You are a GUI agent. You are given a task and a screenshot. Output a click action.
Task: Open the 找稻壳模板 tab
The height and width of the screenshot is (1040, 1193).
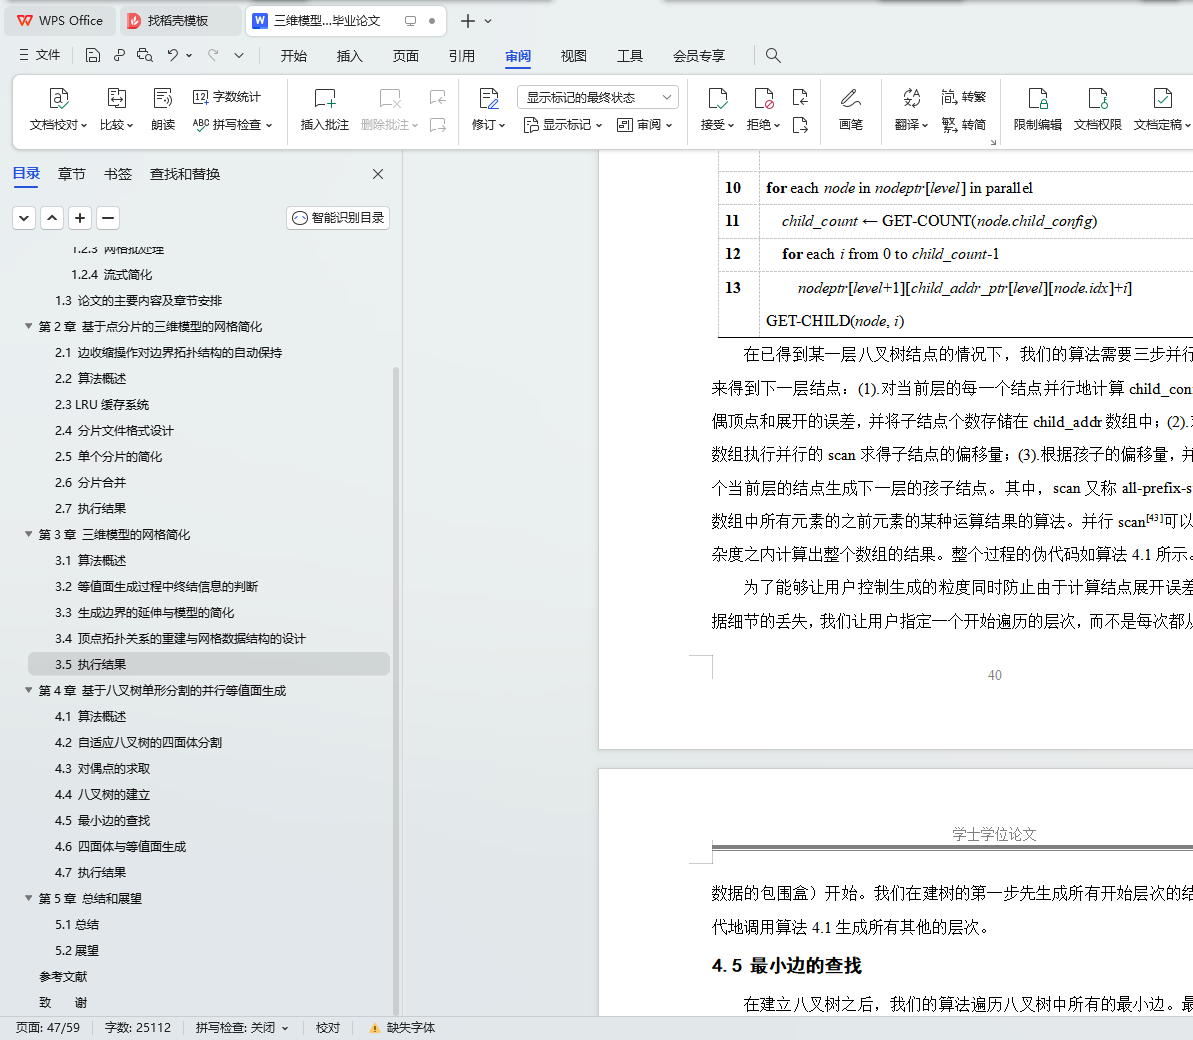coord(180,21)
